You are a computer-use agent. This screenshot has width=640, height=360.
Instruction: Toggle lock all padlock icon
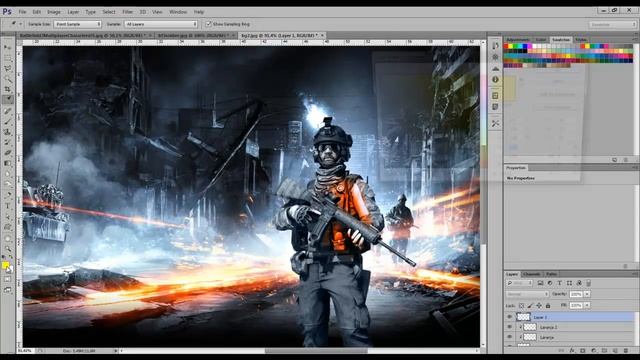548,305
